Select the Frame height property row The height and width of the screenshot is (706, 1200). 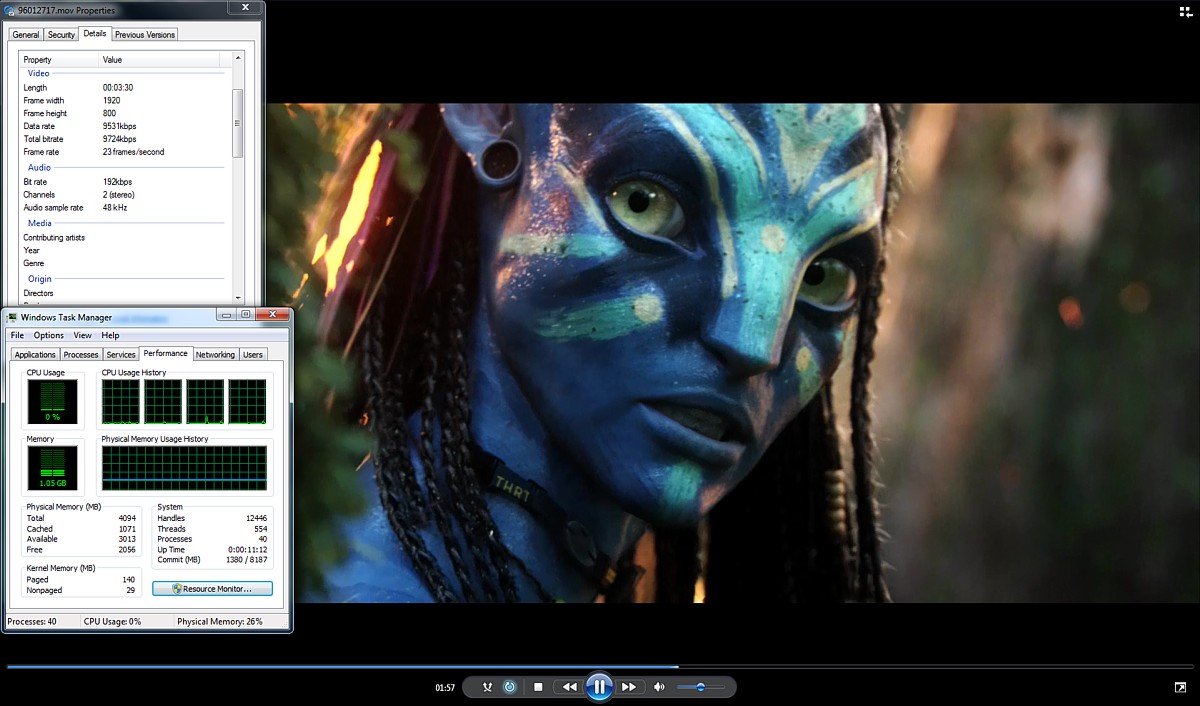[x=126, y=113]
